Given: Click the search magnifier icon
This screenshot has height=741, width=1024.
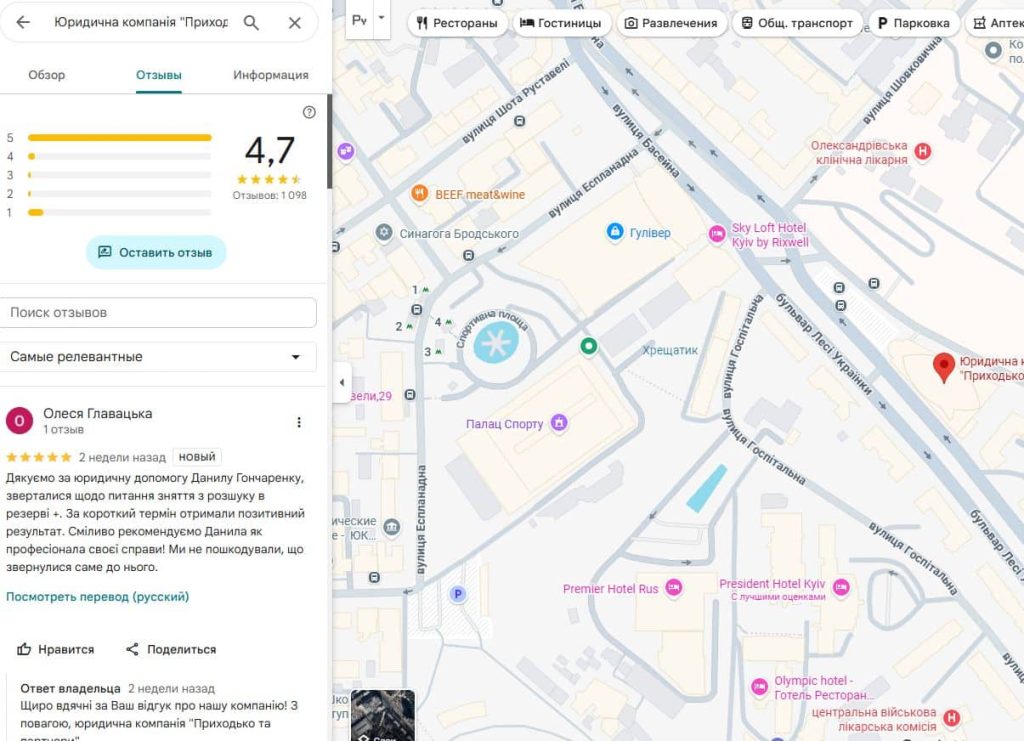Looking at the screenshot, I should (251, 23).
